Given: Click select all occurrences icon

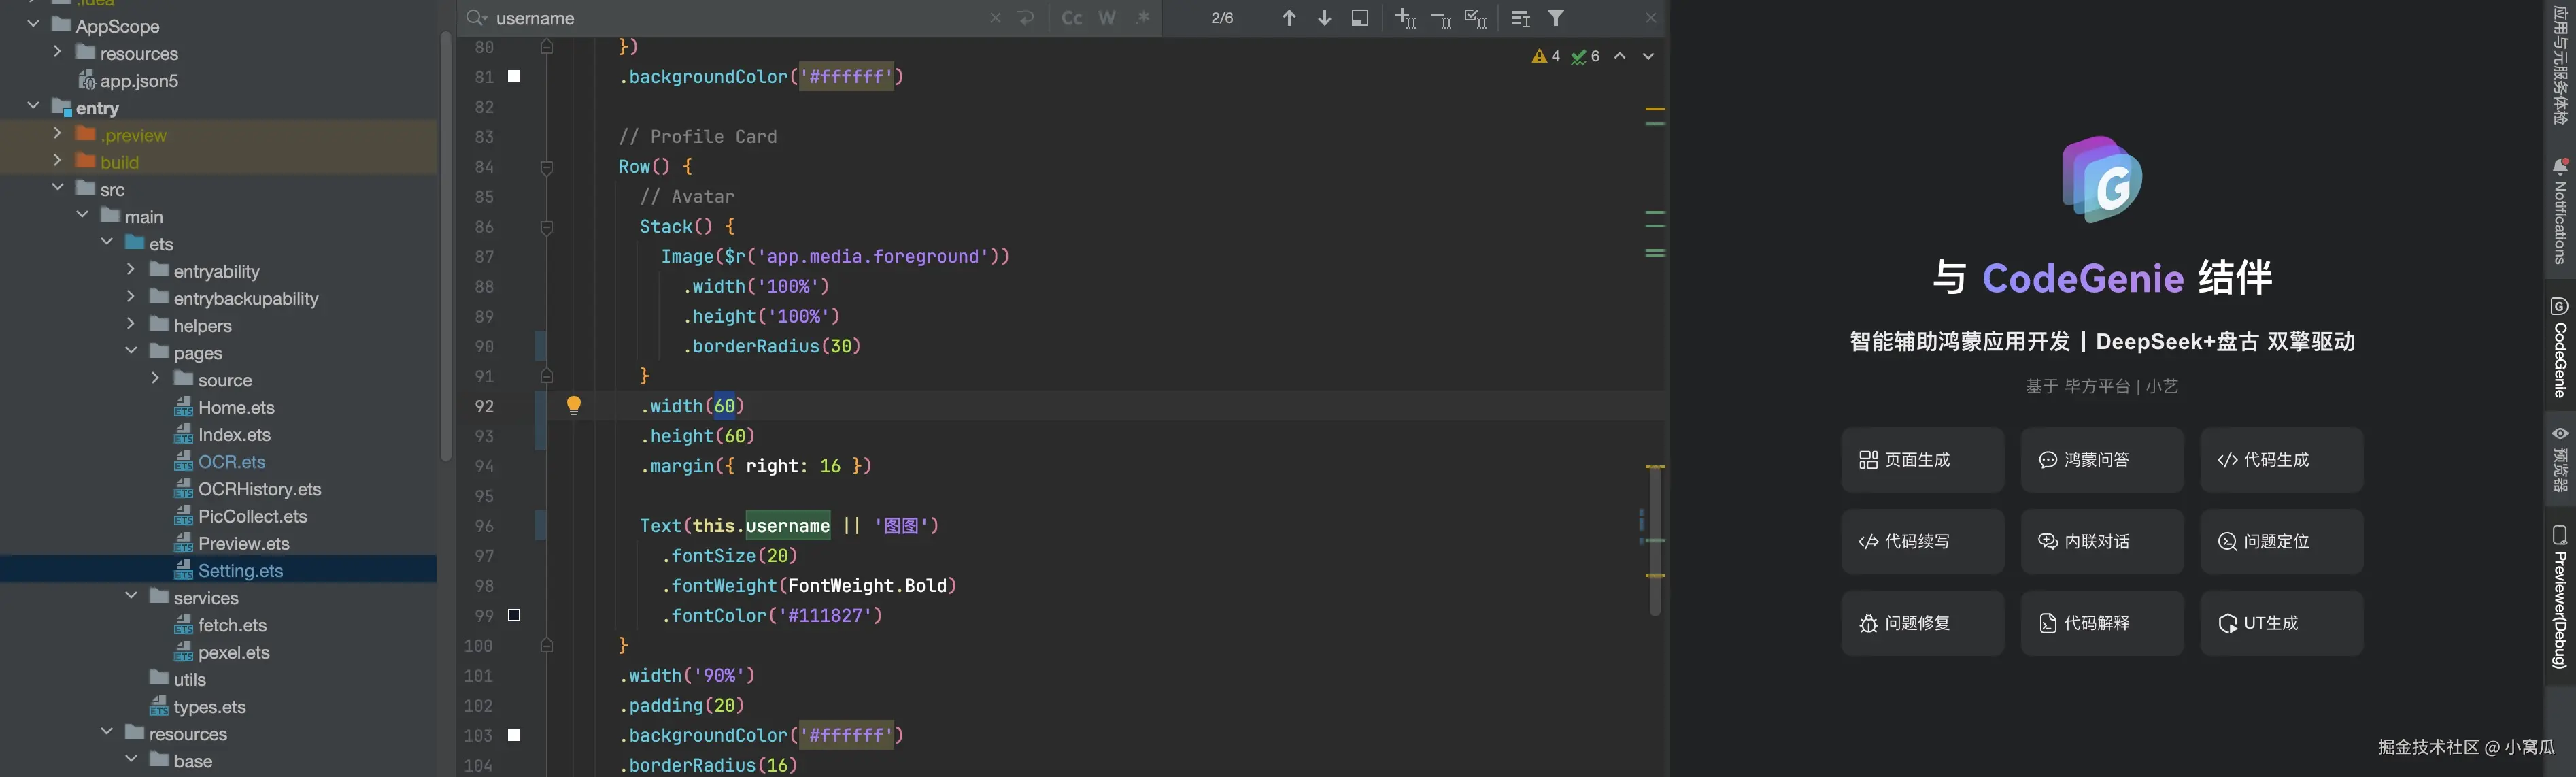Looking at the screenshot, I should (x=1475, y=18).
